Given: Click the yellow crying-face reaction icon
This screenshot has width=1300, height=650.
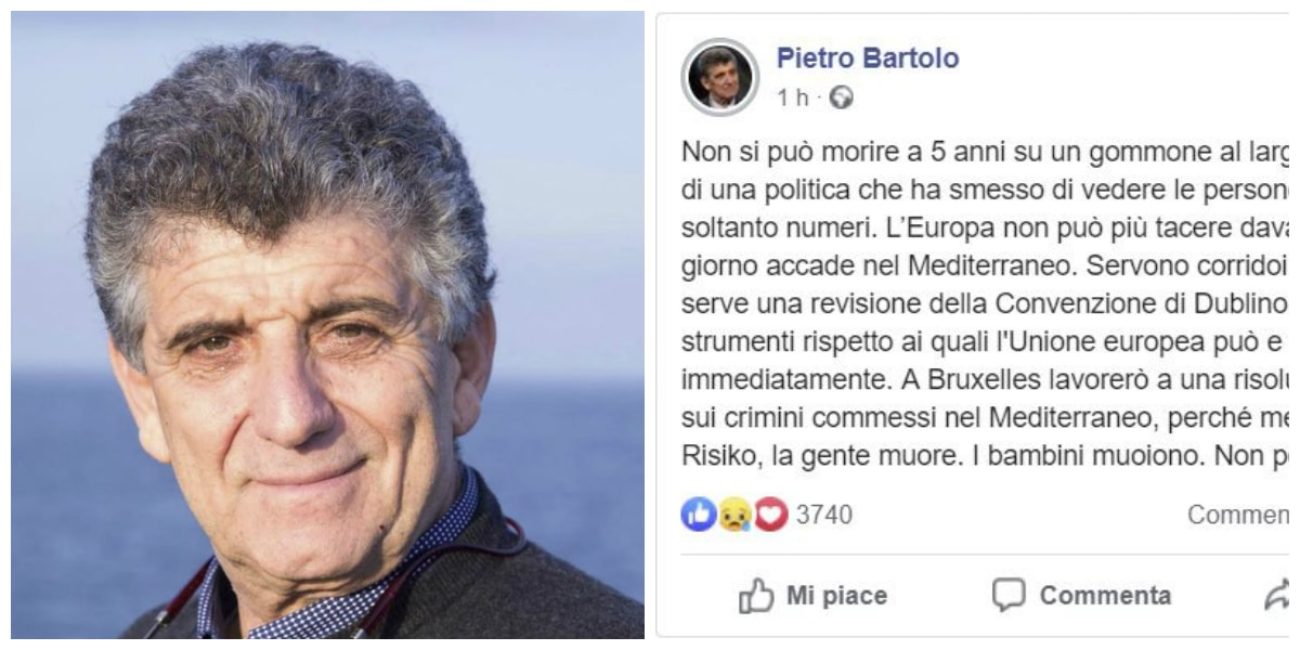Looking at the screenshot, I should click(734, 515).
